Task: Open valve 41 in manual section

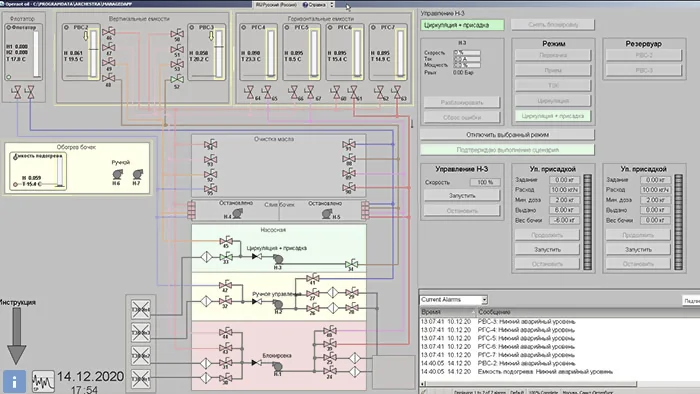Action: coord(312,278)
